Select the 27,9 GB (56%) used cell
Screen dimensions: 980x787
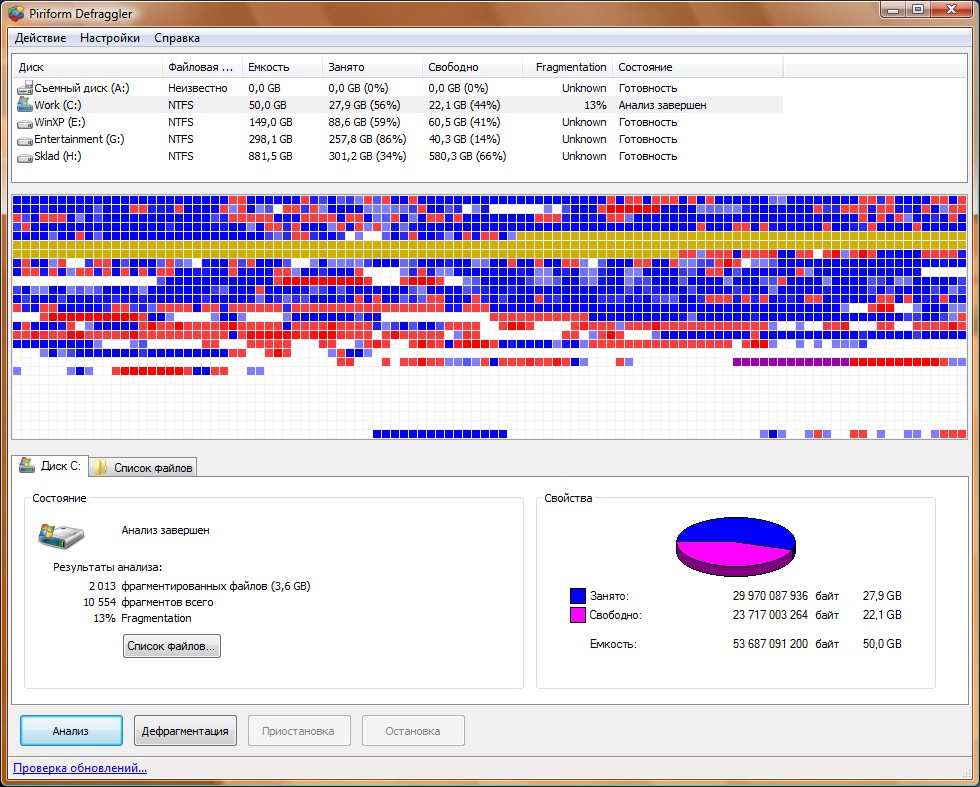tap(364, 105)
